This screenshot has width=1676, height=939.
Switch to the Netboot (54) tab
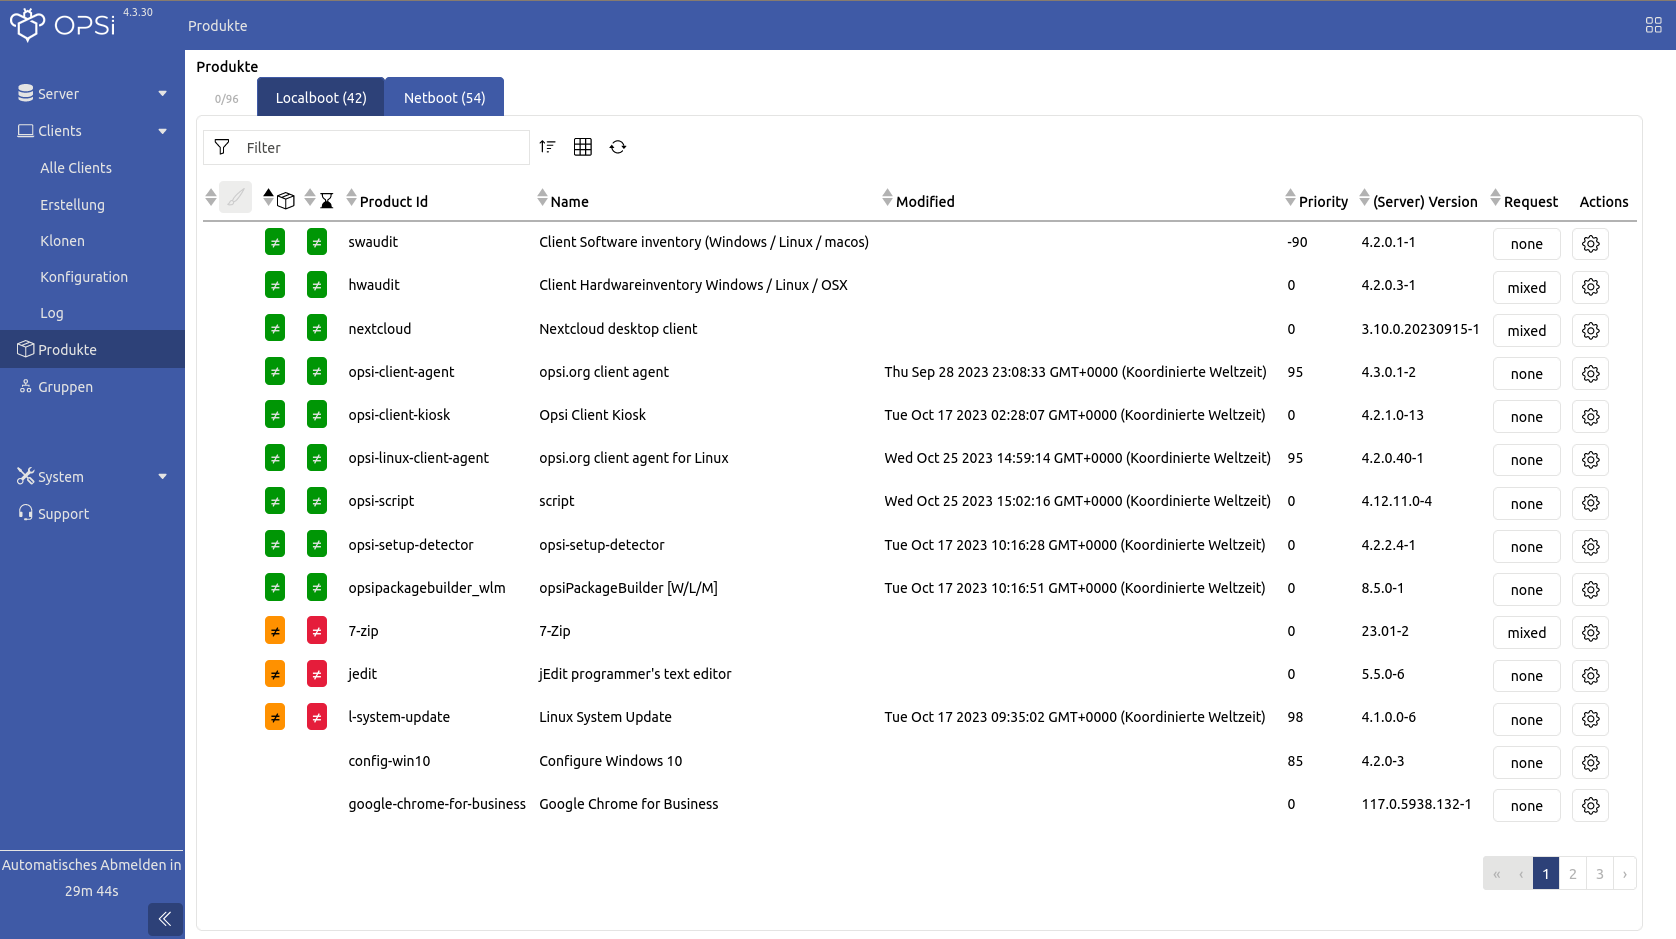point(444,97)
